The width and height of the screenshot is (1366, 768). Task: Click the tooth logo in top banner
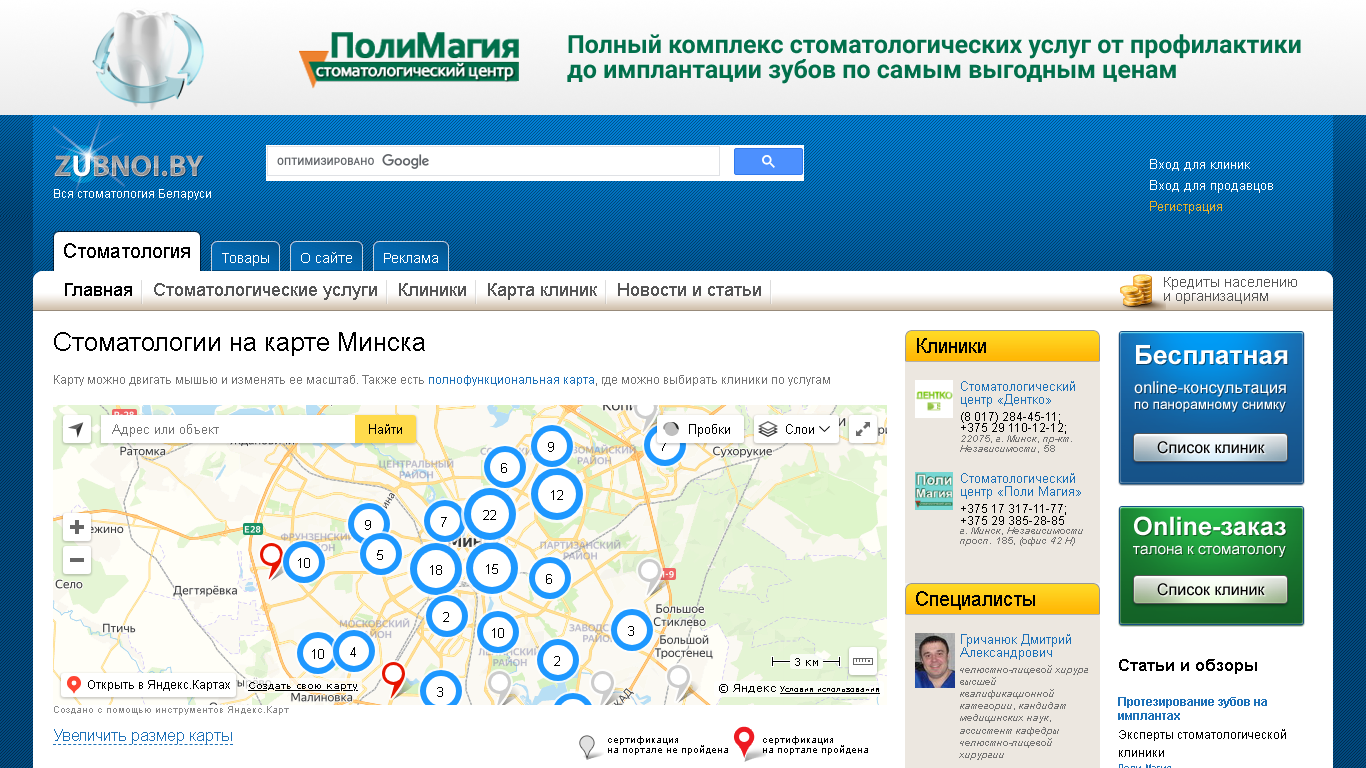pyautogui.click(x=148, y=58)
